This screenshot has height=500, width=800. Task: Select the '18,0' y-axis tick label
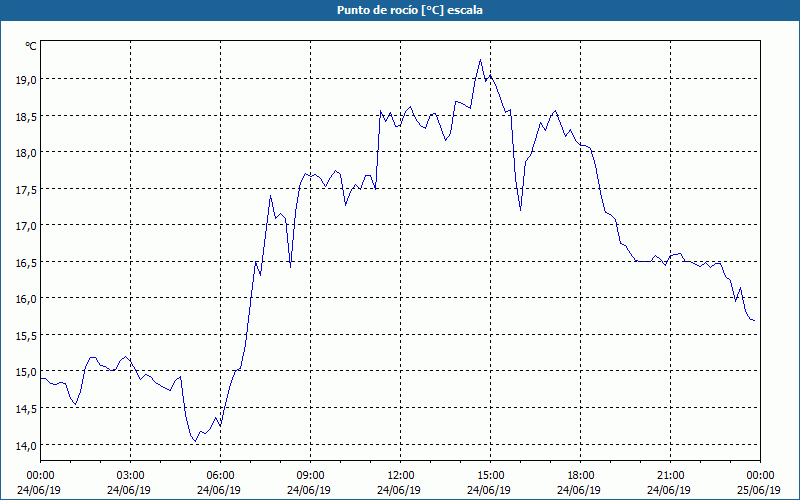click(x=28, y=153)
